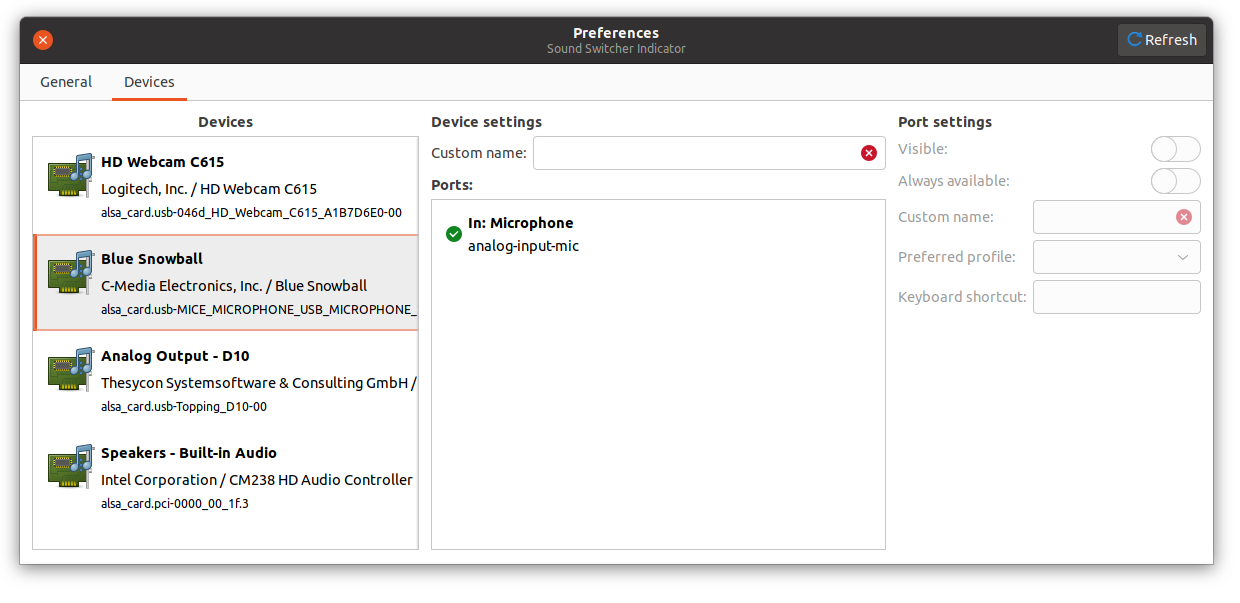The width and height of the screenshot is (1240, 603).
Task: Select Analog Output - D10 device
Action: pyautogui.click(x=225, y=380)
